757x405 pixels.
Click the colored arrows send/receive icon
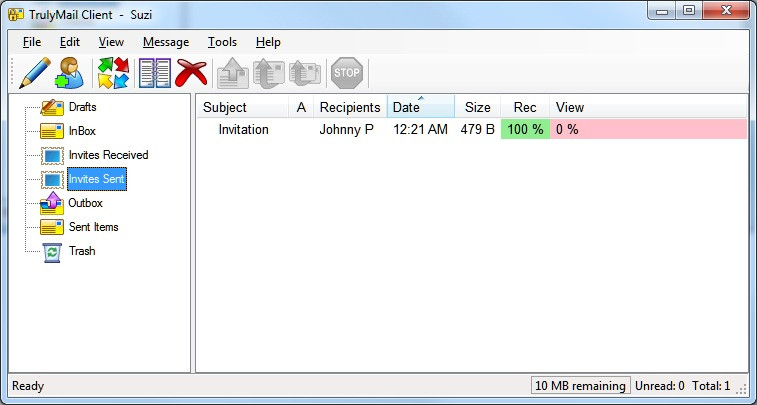click(x=113, y=73)
